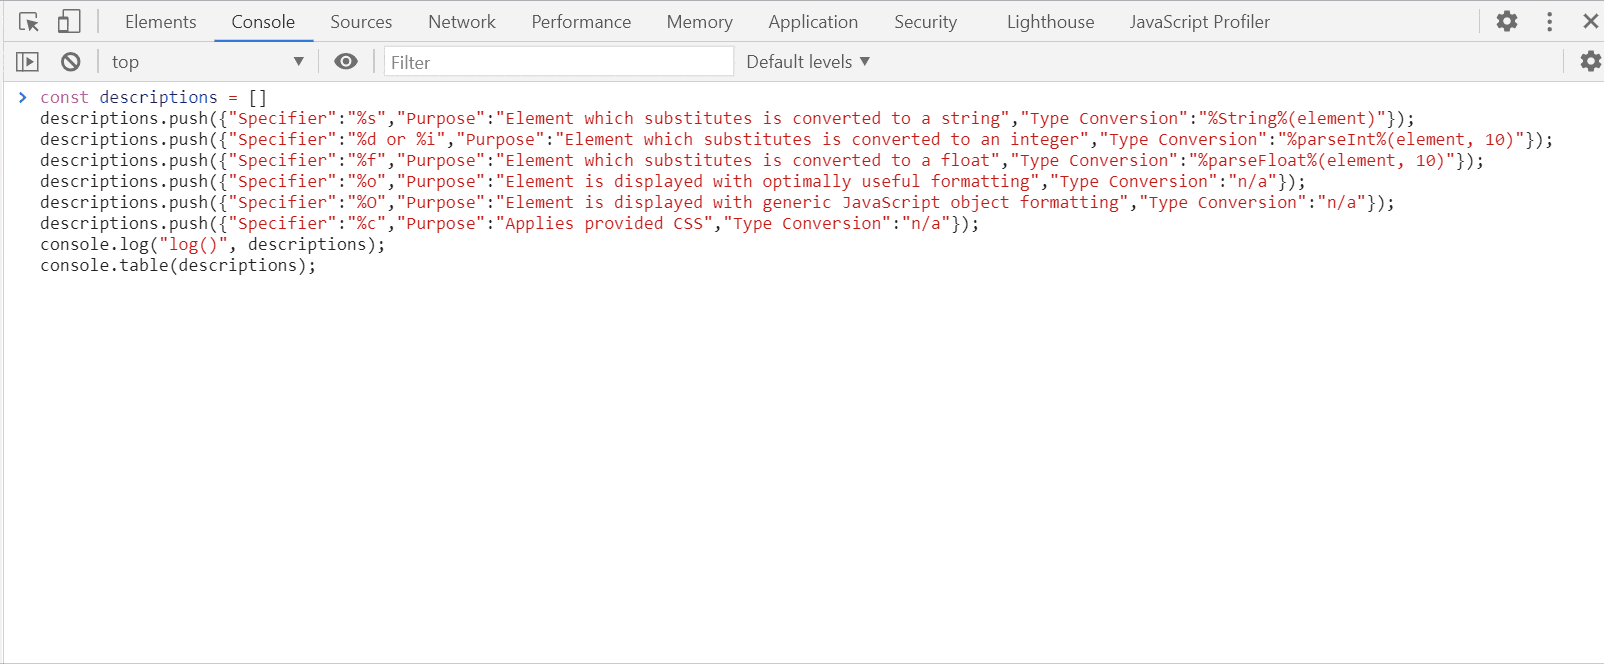Clear the console
Viewport: 1604px width, 664px height.
pyautogui.click(x=70, y=62)
